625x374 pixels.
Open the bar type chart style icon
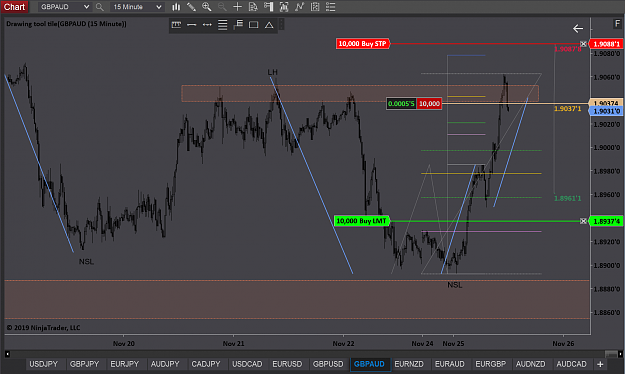tap(176, 7)
